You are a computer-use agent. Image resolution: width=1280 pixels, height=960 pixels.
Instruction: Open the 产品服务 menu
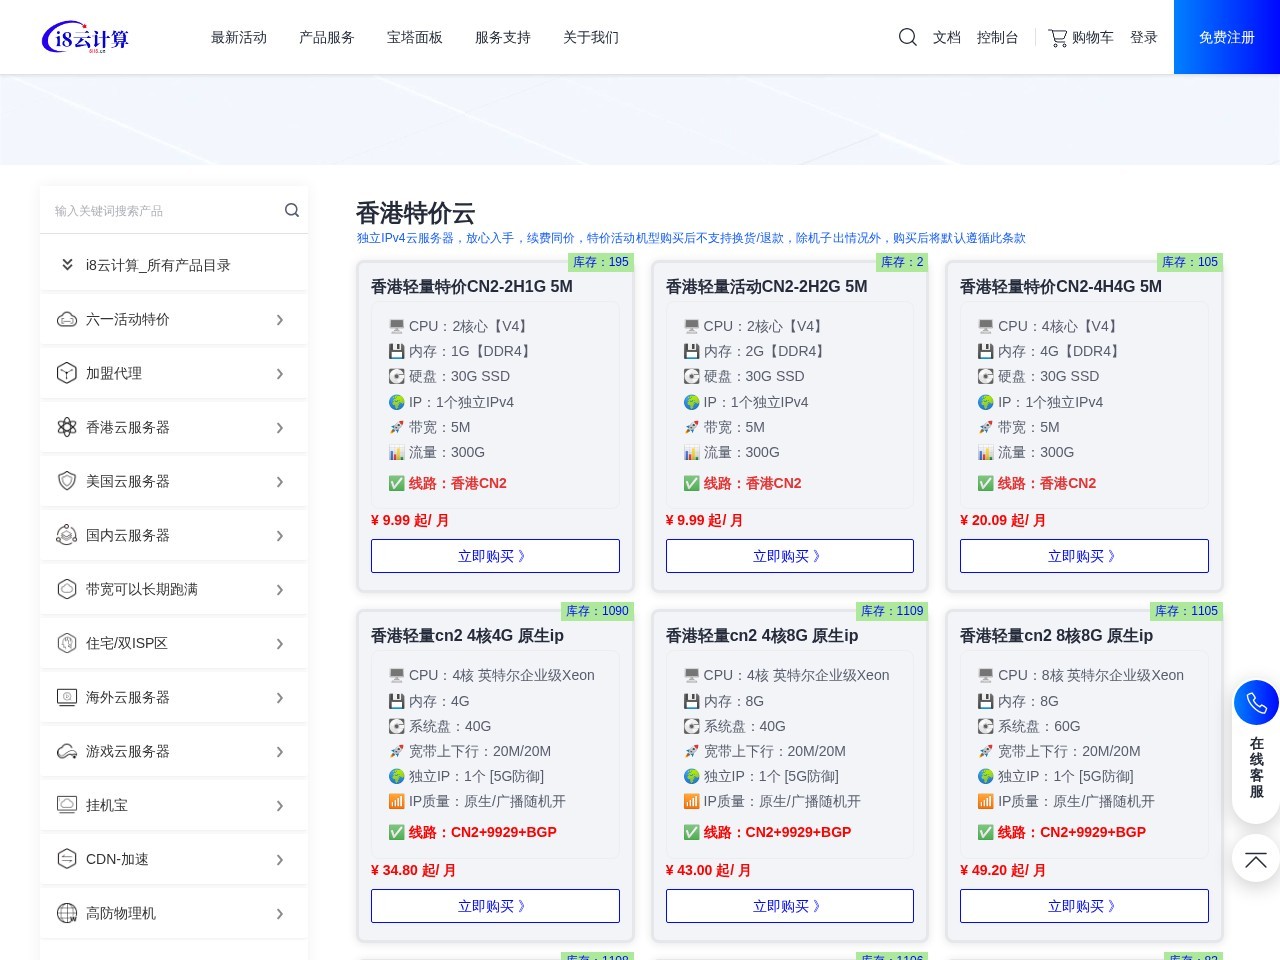click(x=327, y=37)
